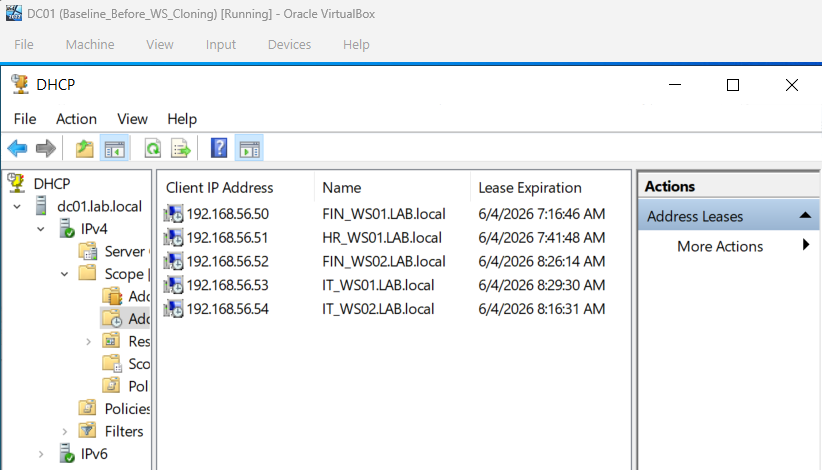Minimize the DHCP console window
The width and height of the screenshot is (822, 470).
pos(675,84)
